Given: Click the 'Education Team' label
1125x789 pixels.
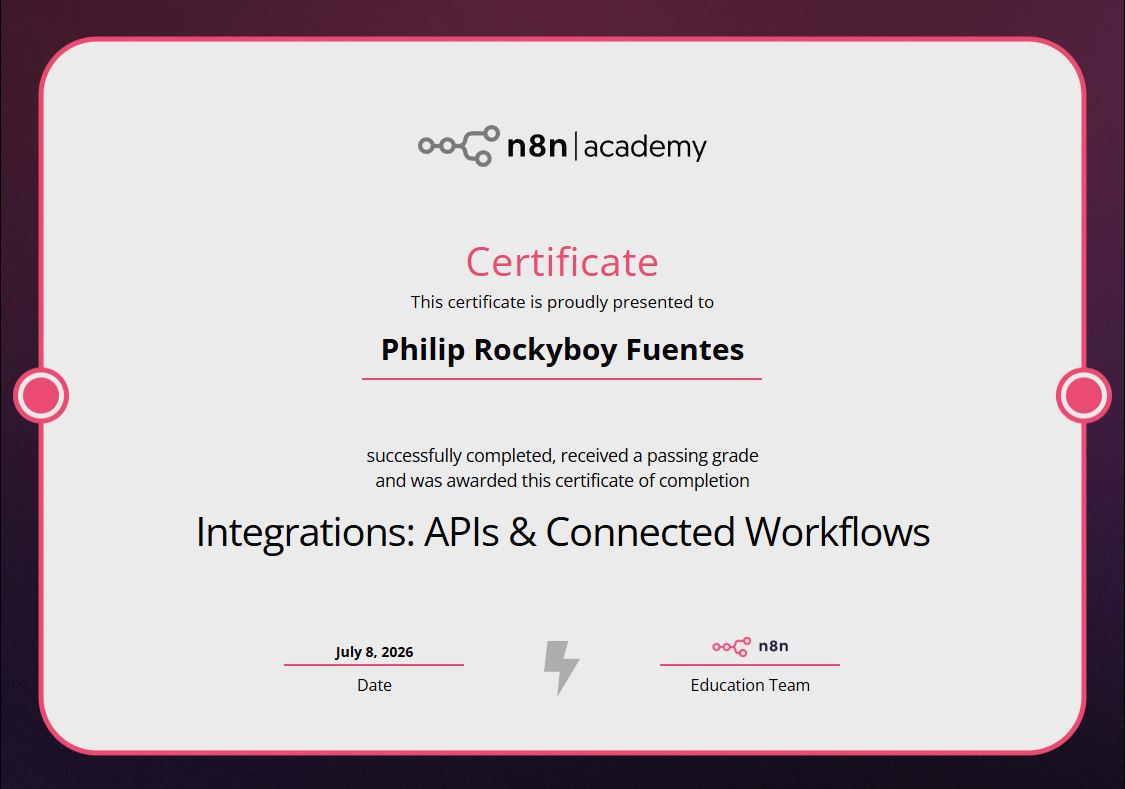Looking at the screenshot, I should click(x=750, y=685).
